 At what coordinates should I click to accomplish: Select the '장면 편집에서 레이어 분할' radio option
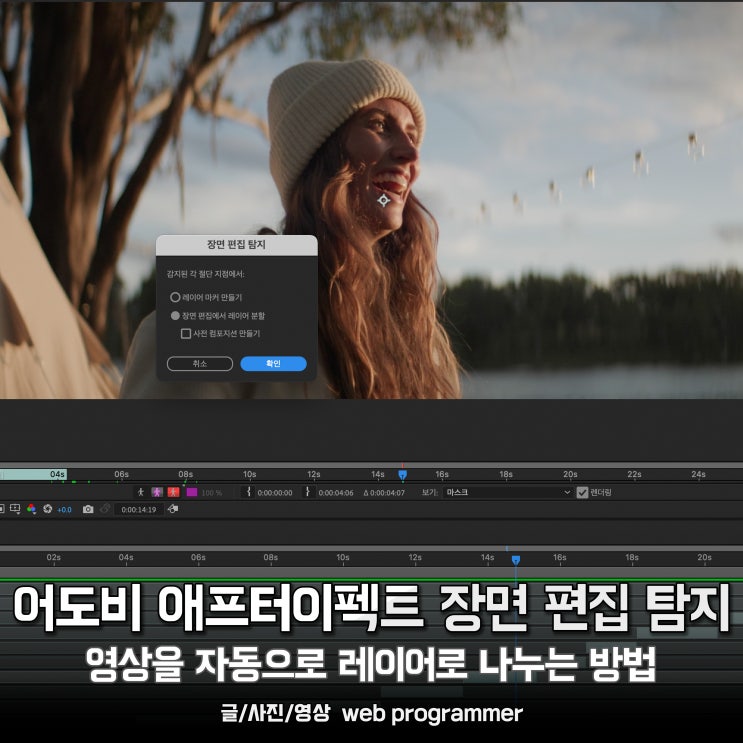[x=175, y=316]
